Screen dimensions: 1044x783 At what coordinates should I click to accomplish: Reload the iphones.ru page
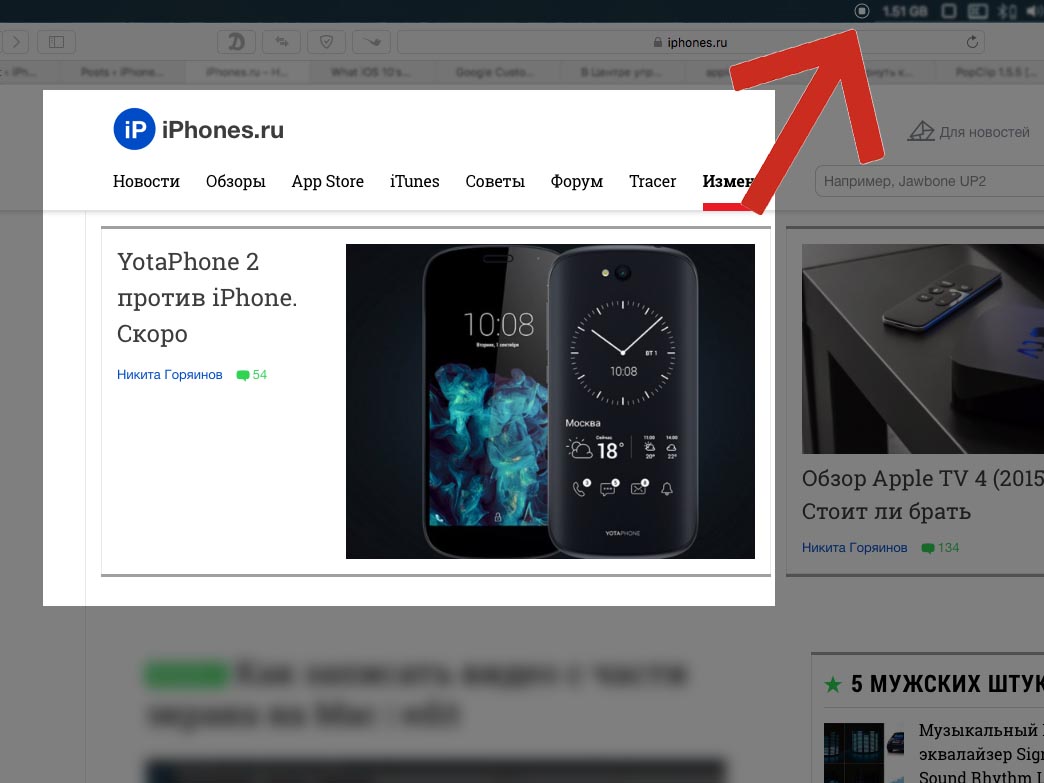pos(972,42)
